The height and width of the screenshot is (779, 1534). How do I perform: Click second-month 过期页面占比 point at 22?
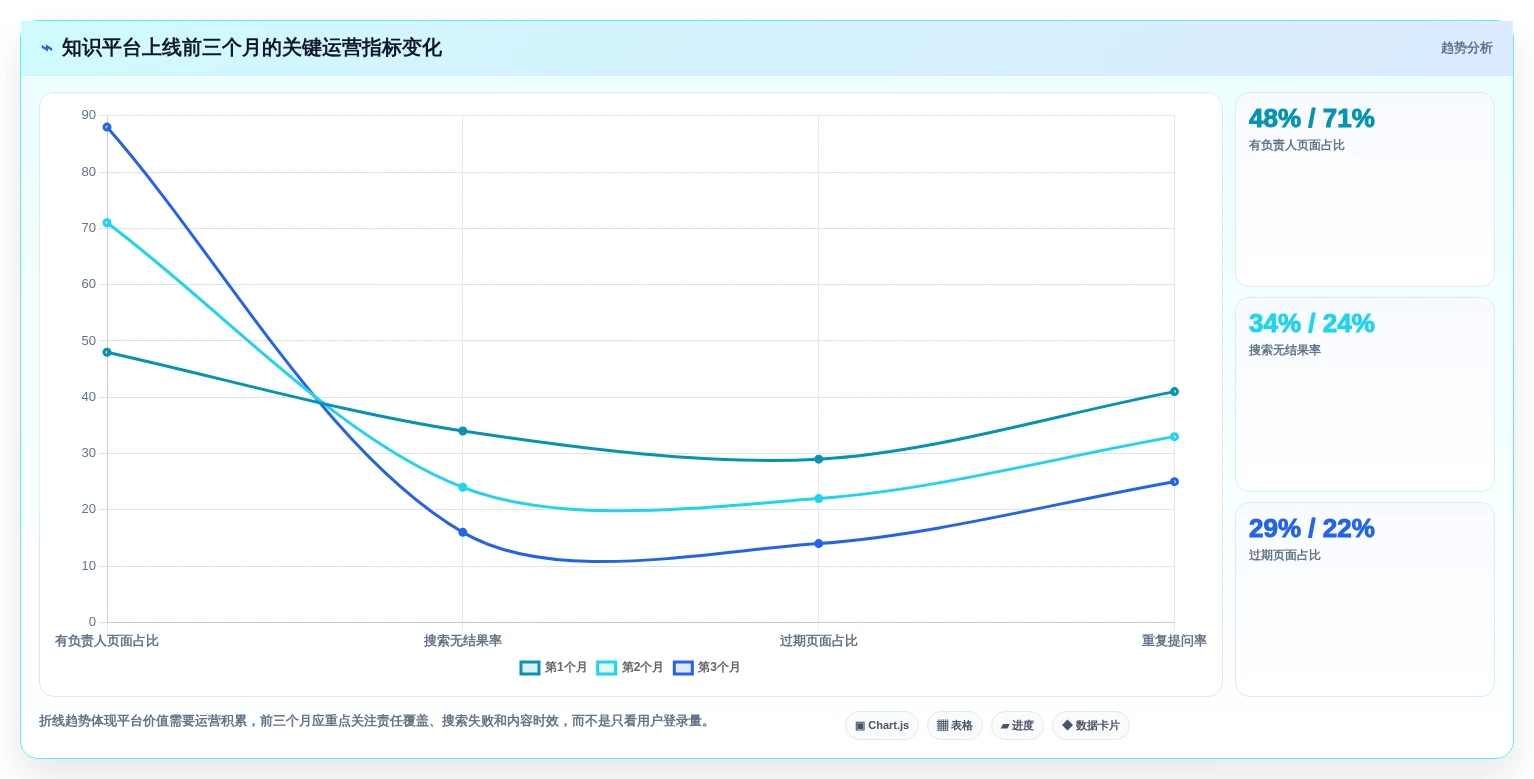818,498
